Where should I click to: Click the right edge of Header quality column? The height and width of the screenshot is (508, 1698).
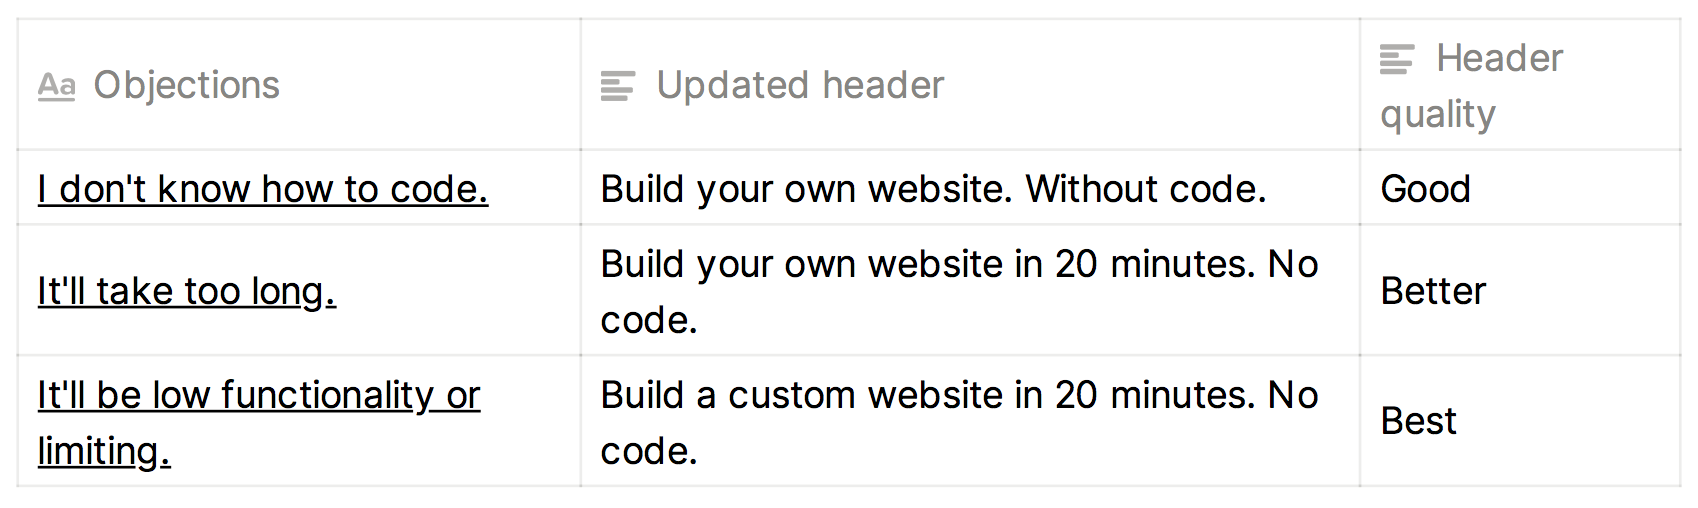pos(1680,86)
